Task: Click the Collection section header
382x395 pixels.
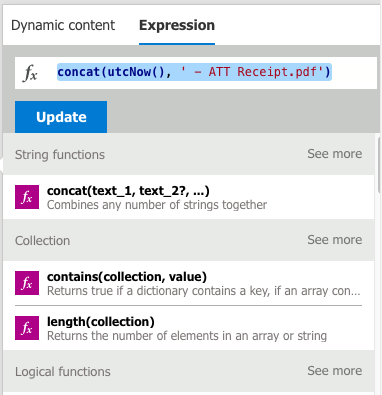Action: (x=42, y=241)
